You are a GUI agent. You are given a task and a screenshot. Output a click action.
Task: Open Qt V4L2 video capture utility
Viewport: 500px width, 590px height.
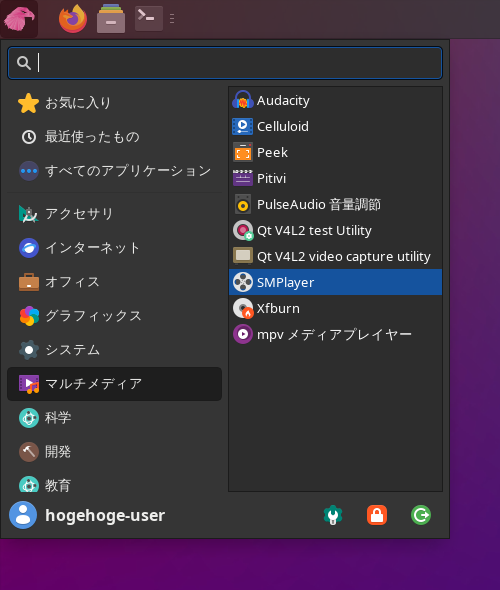click(335, 256)
